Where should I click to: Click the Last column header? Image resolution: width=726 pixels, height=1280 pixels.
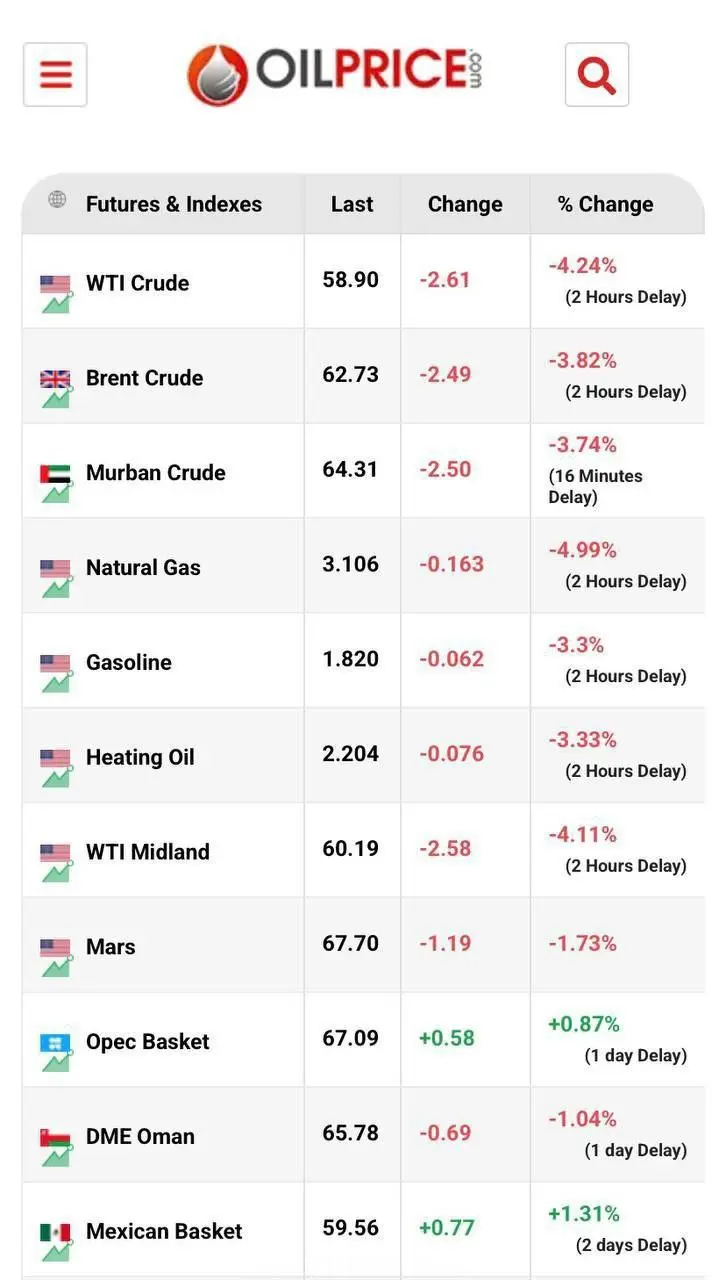[x=352, y=204]
